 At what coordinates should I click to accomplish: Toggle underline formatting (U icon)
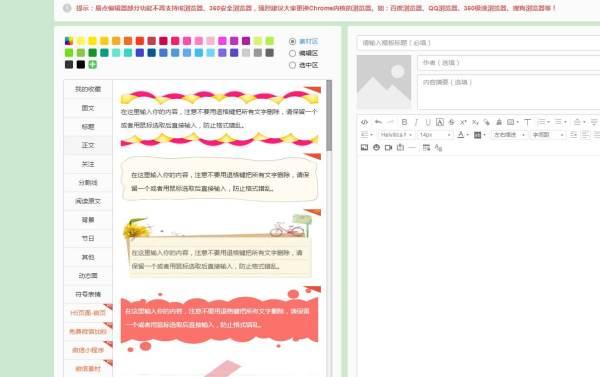point(428,122)
